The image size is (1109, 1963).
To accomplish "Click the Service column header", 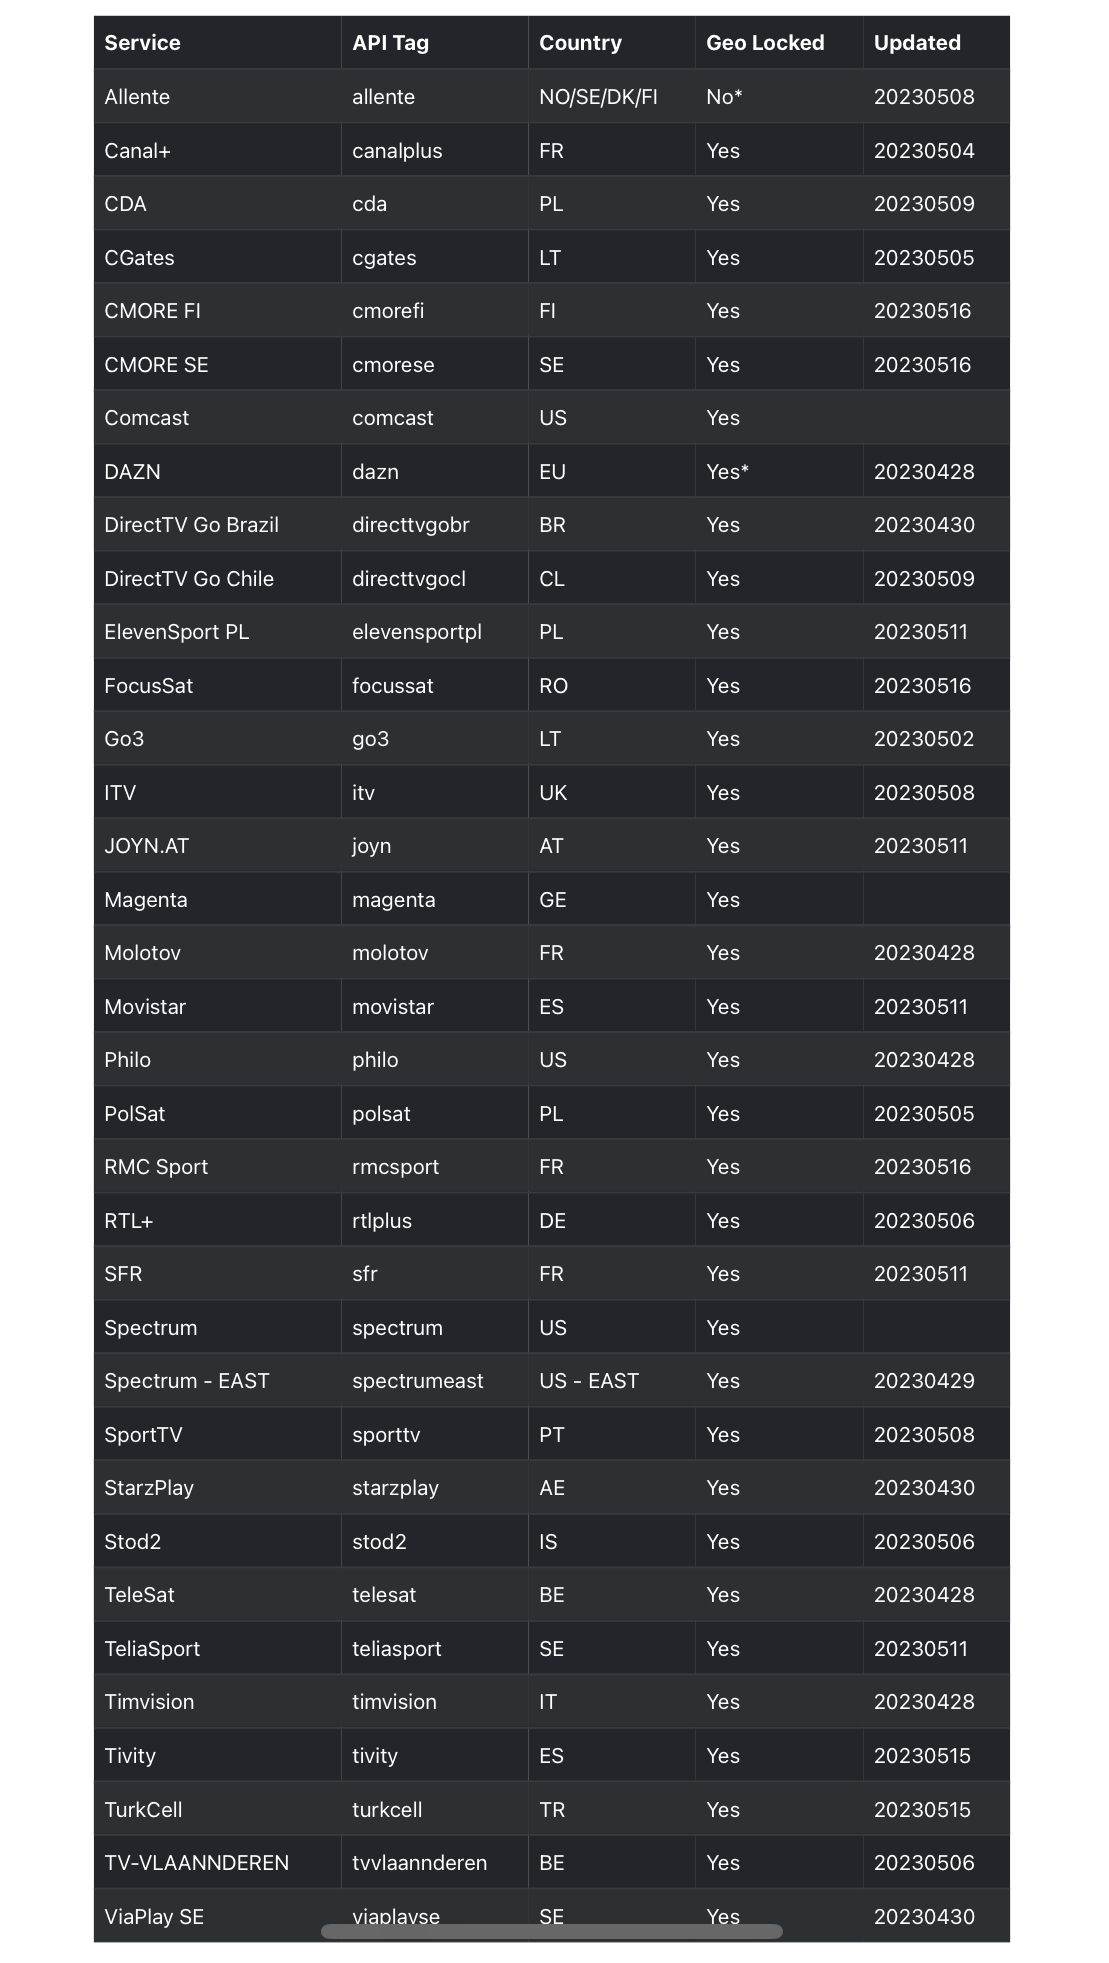I will pyautogui.click(x=143, y=43).
